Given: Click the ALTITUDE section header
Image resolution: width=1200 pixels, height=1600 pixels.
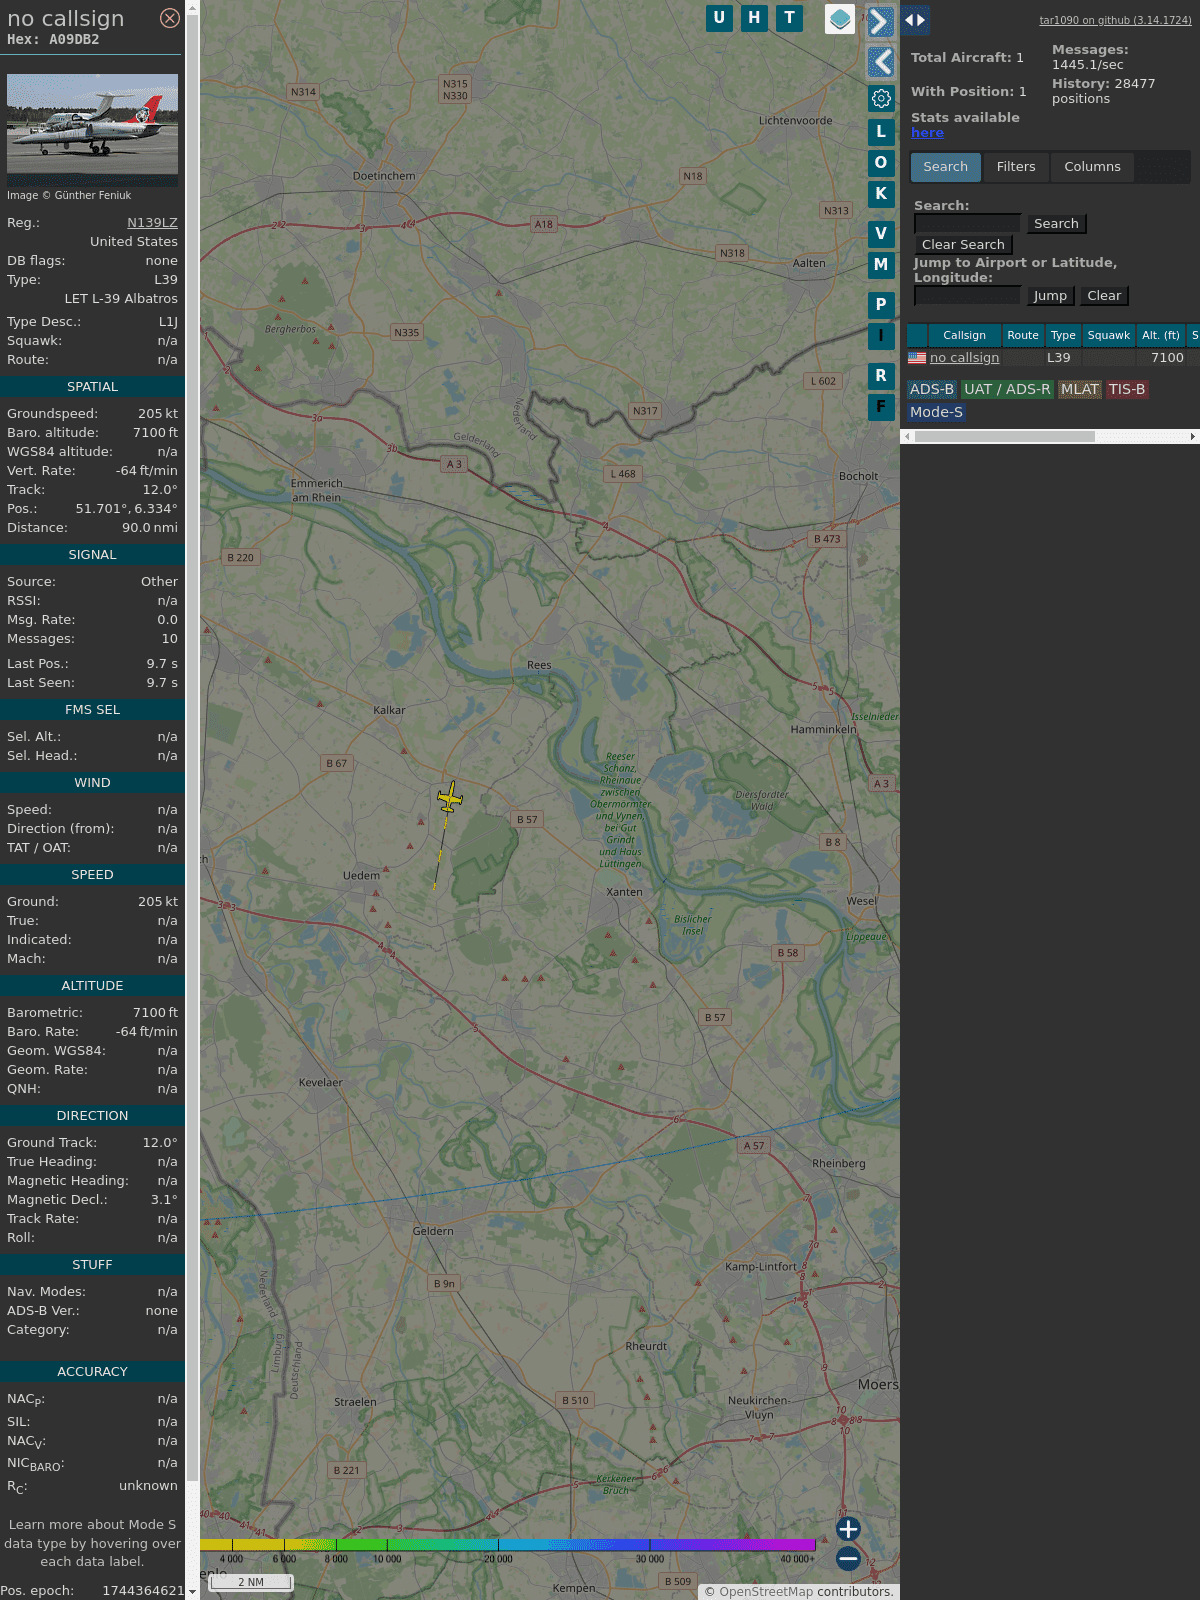Looking at the screenshot, I should (x=92, y=986).
